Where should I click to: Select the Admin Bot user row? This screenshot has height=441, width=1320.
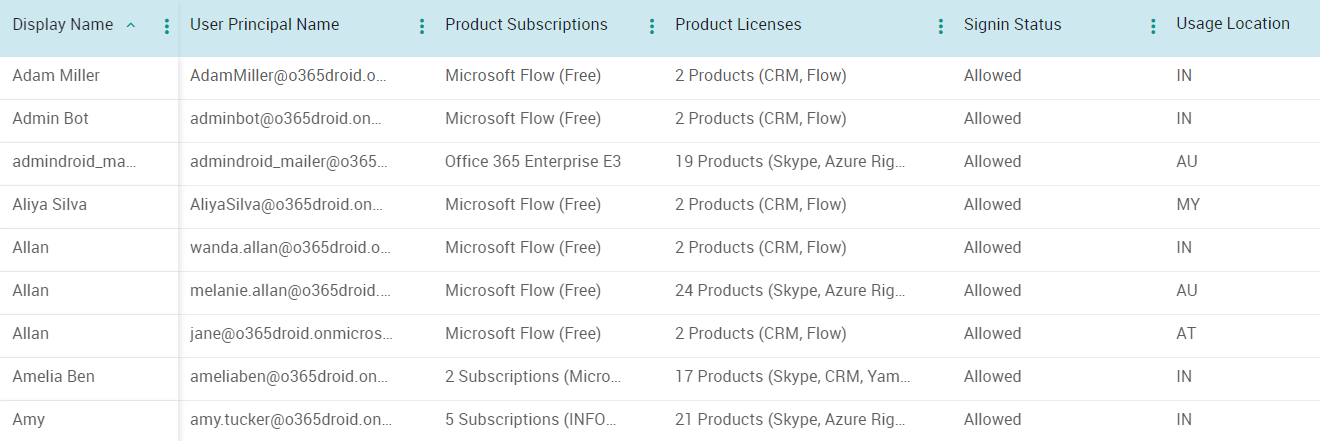coord(50,119)
